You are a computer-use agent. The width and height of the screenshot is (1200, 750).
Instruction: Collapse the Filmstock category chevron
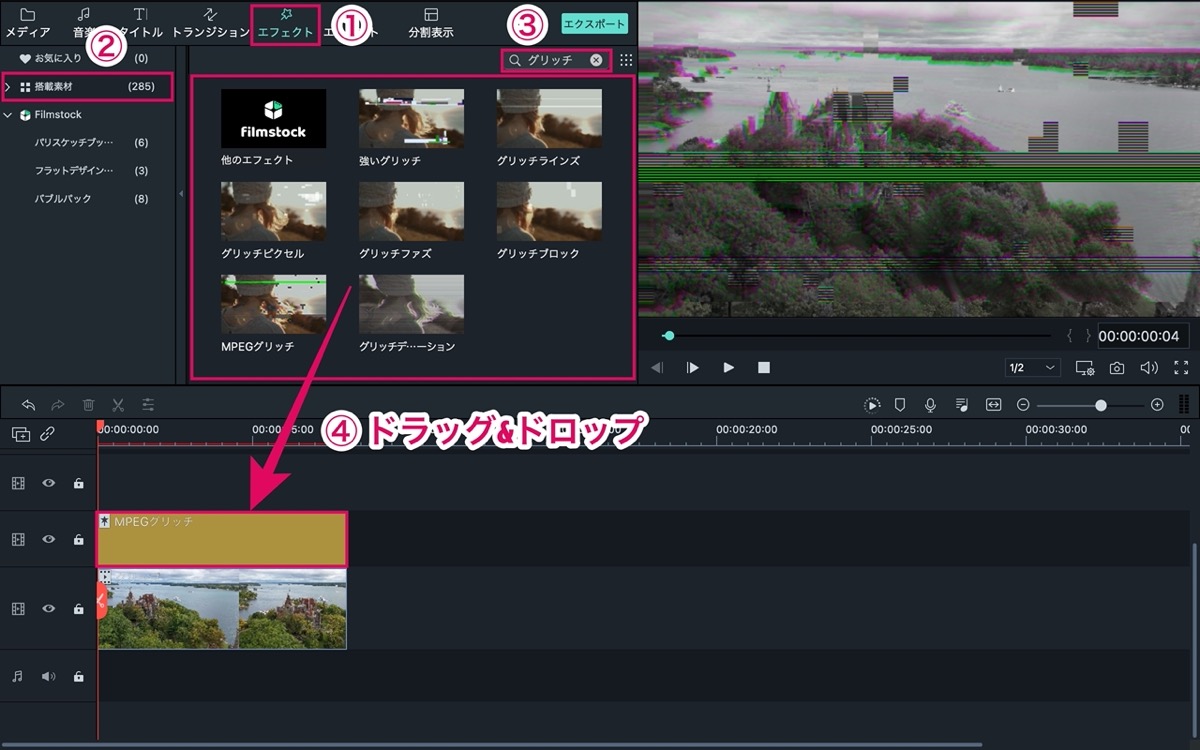tap(8, 115)
